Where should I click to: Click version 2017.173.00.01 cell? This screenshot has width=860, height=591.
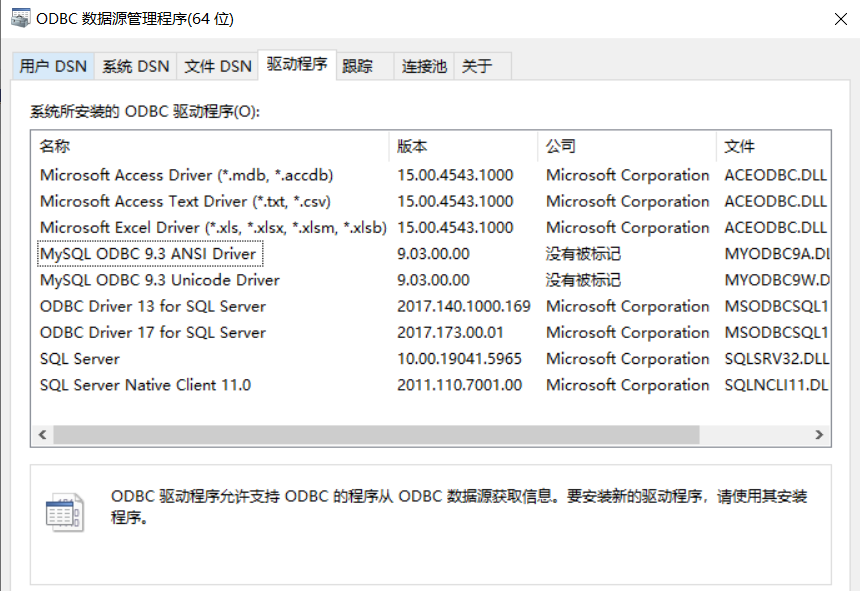tap(450, 333)
